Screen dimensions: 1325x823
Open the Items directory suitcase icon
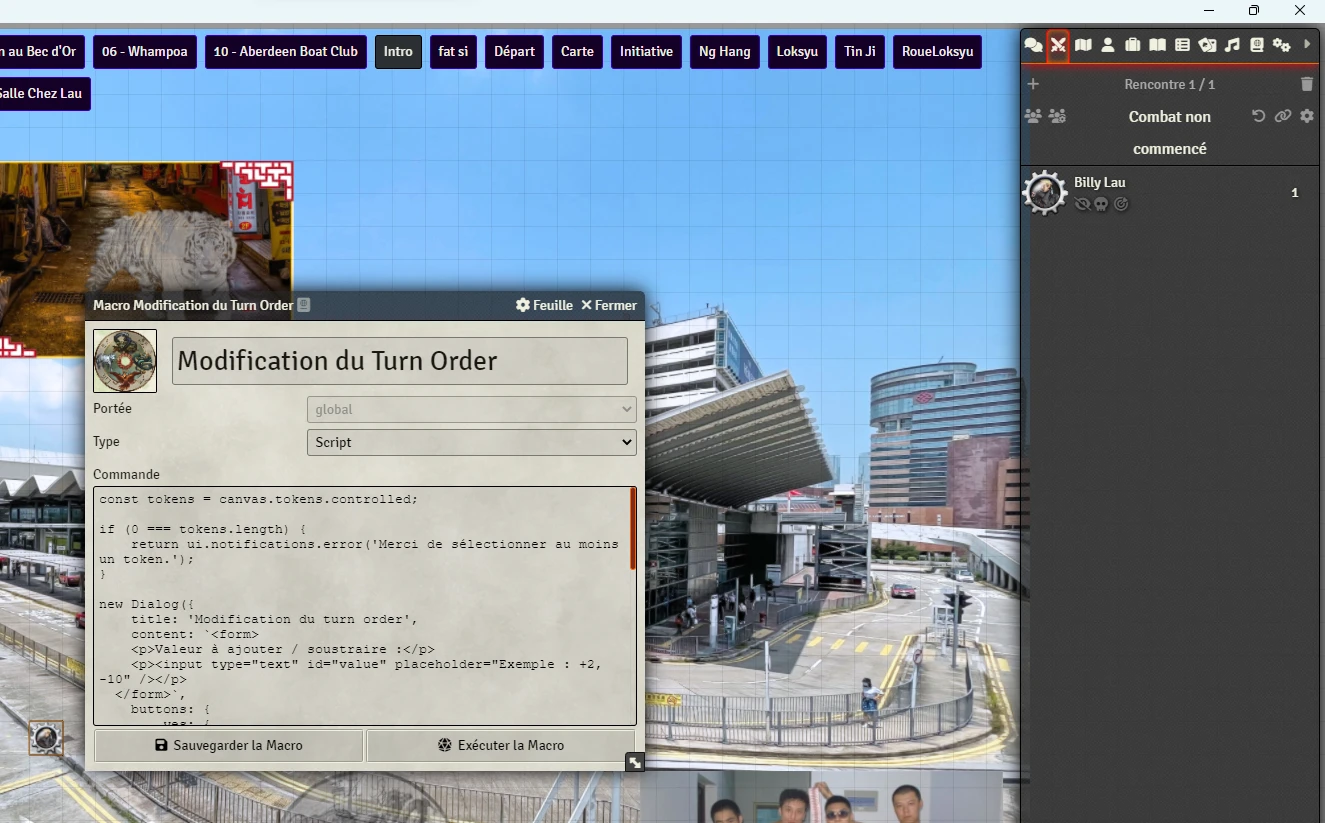(x=1133, y=45)
